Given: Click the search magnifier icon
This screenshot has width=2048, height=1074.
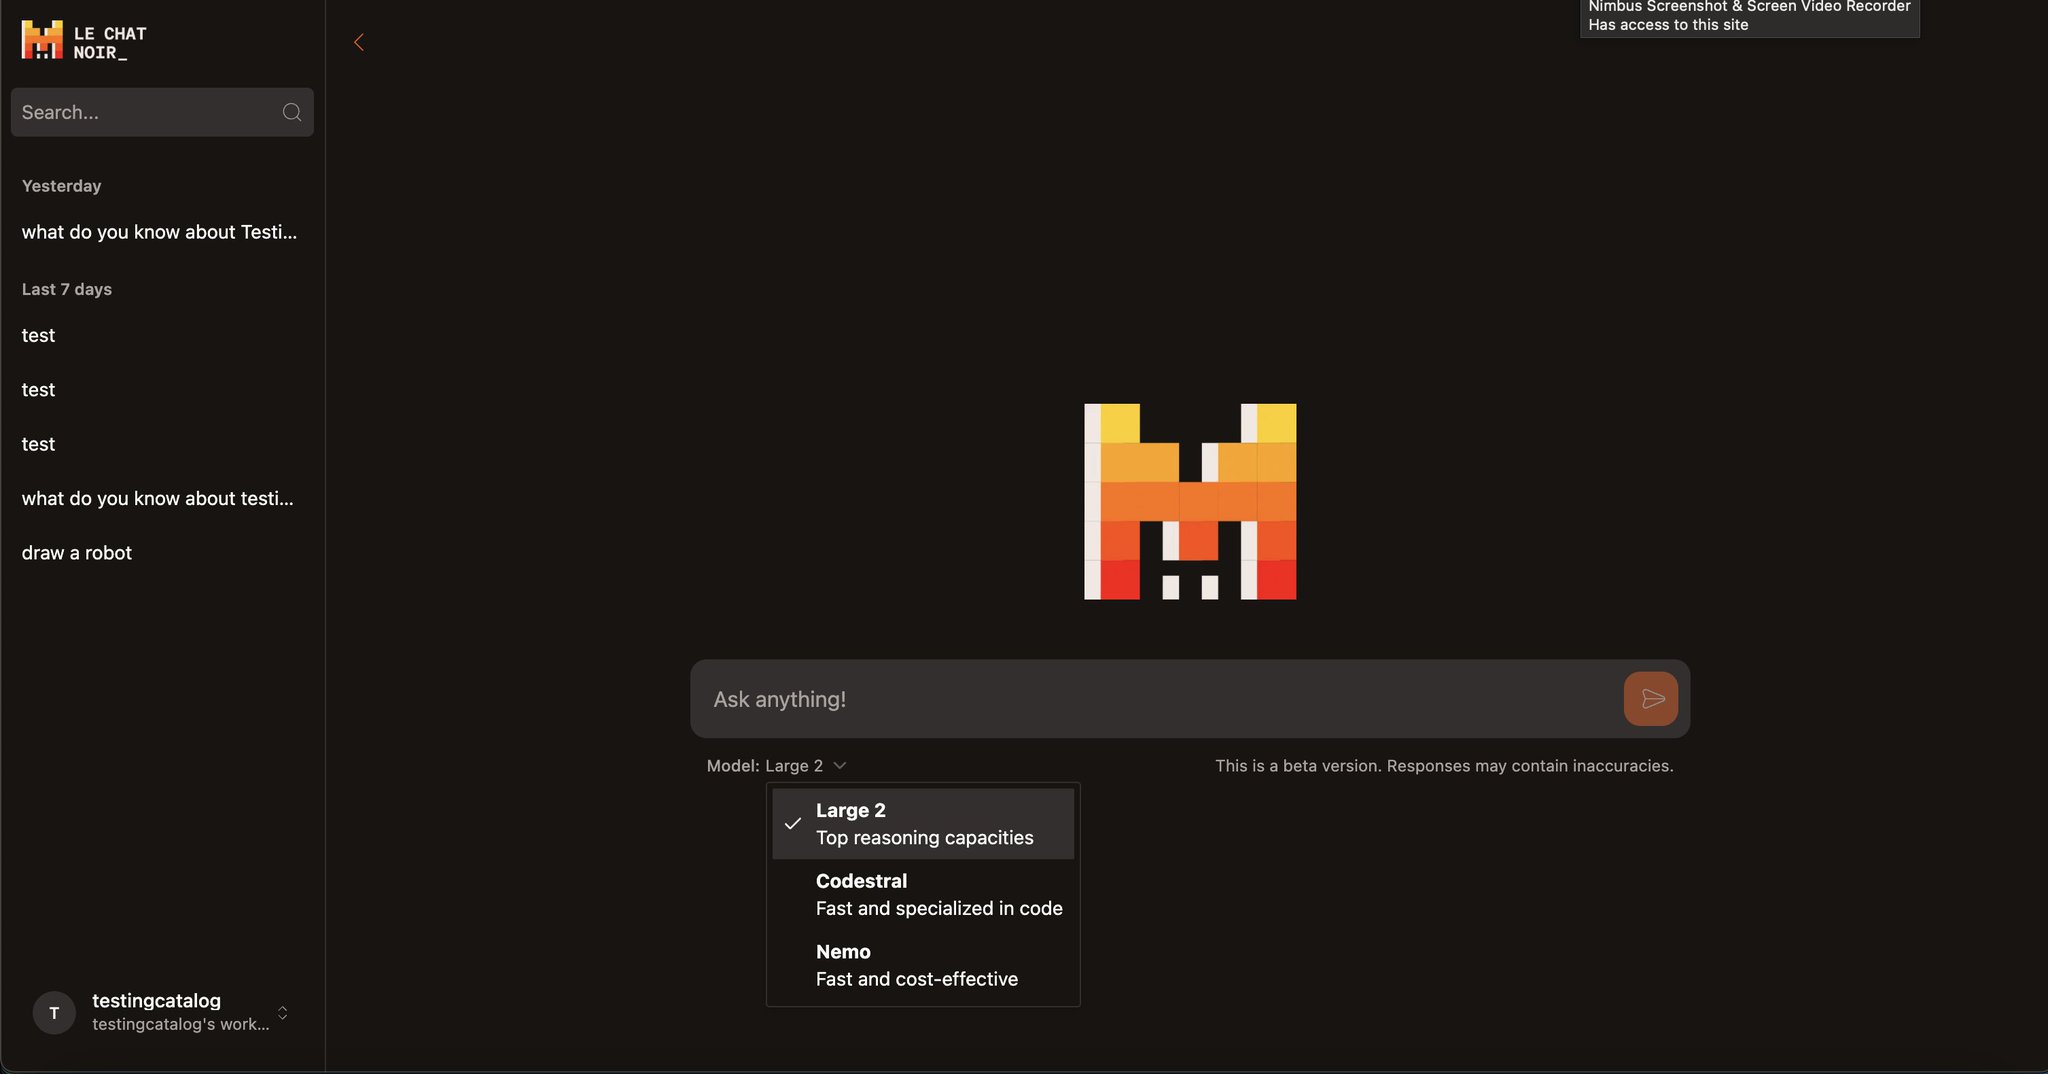Looking at the screenshot, I should [292, 112].
